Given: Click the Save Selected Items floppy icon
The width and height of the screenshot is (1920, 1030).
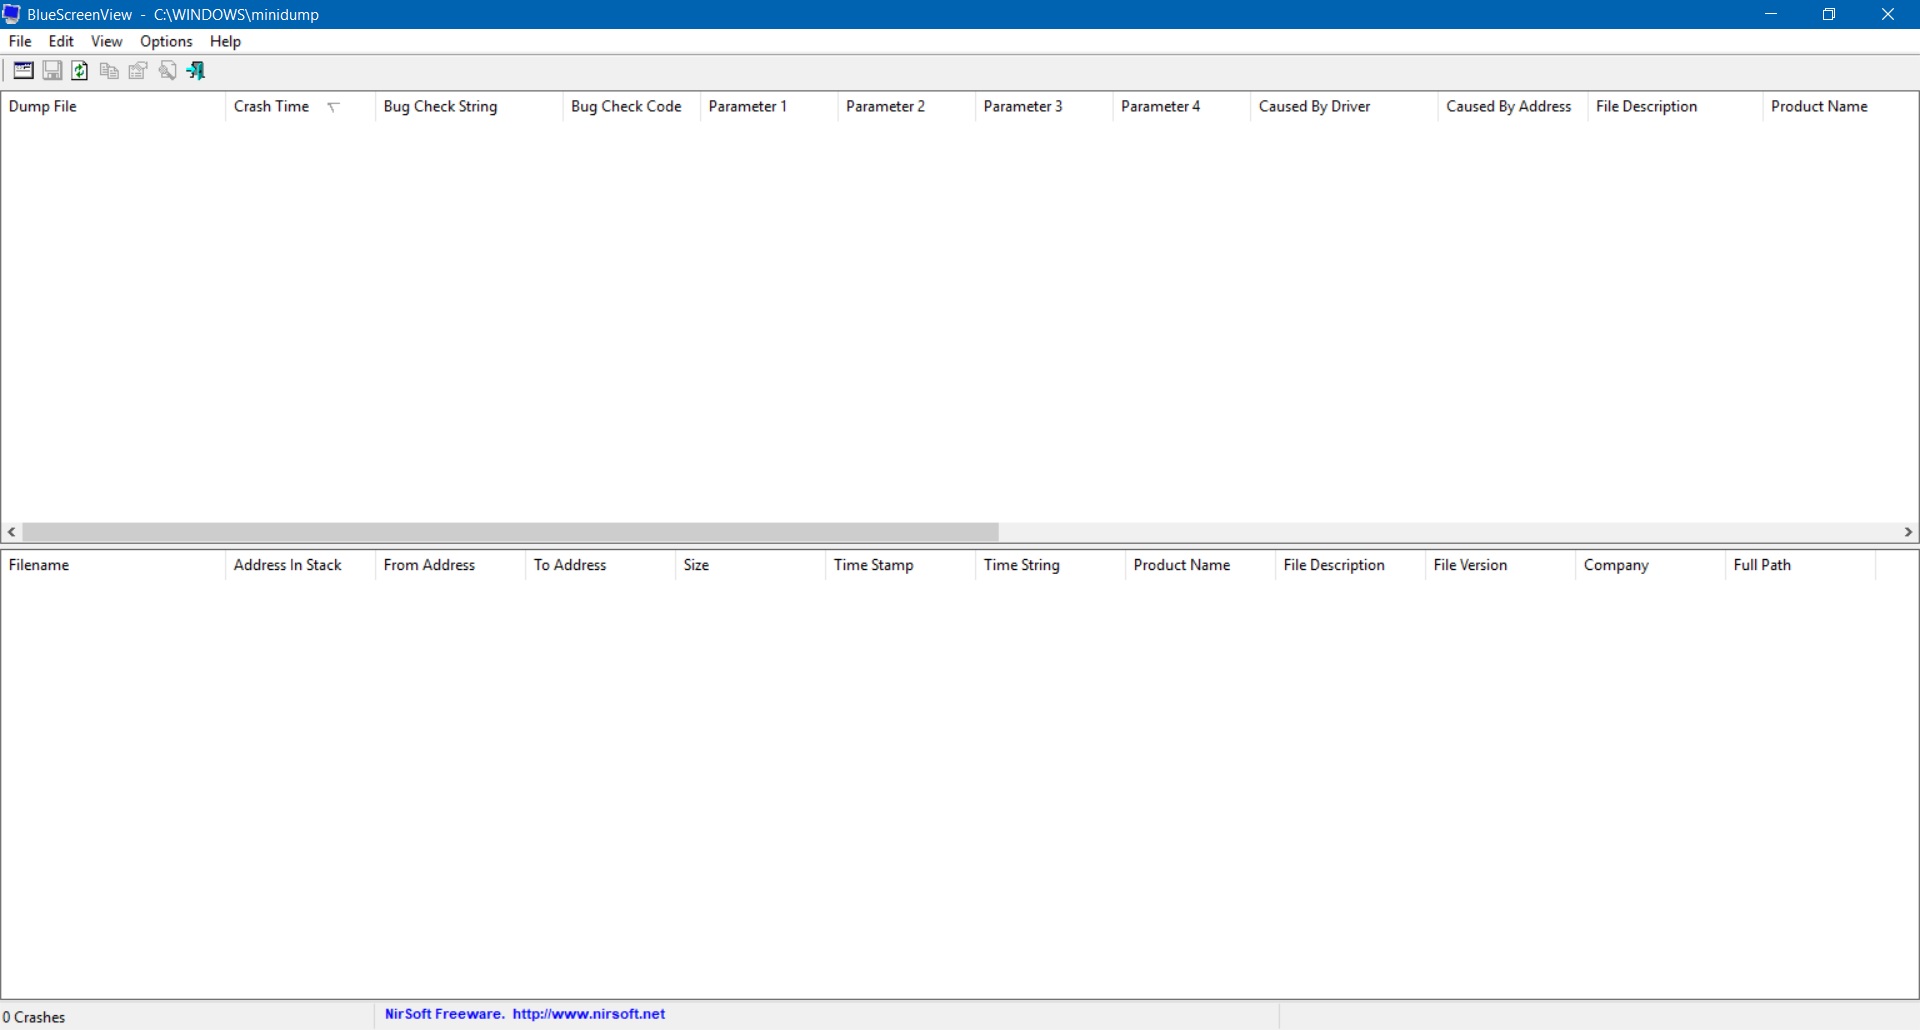Looking at the screenshot, I should pyautogui.click(x=52, y=71).
